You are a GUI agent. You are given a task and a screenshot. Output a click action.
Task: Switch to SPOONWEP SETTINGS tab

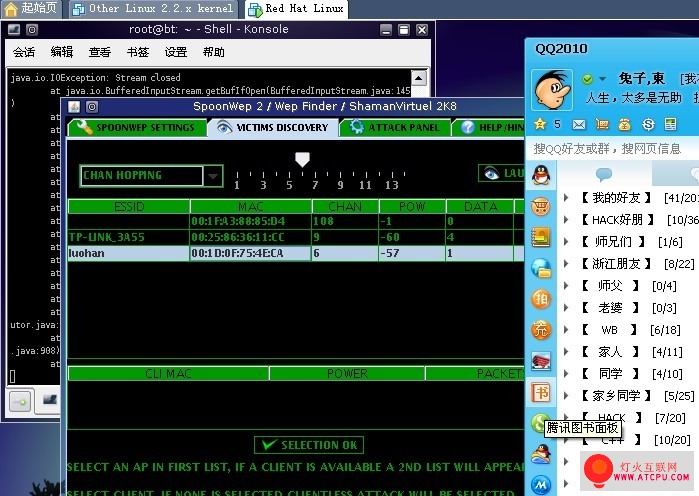pyautogui.click(x=137, y=127)
